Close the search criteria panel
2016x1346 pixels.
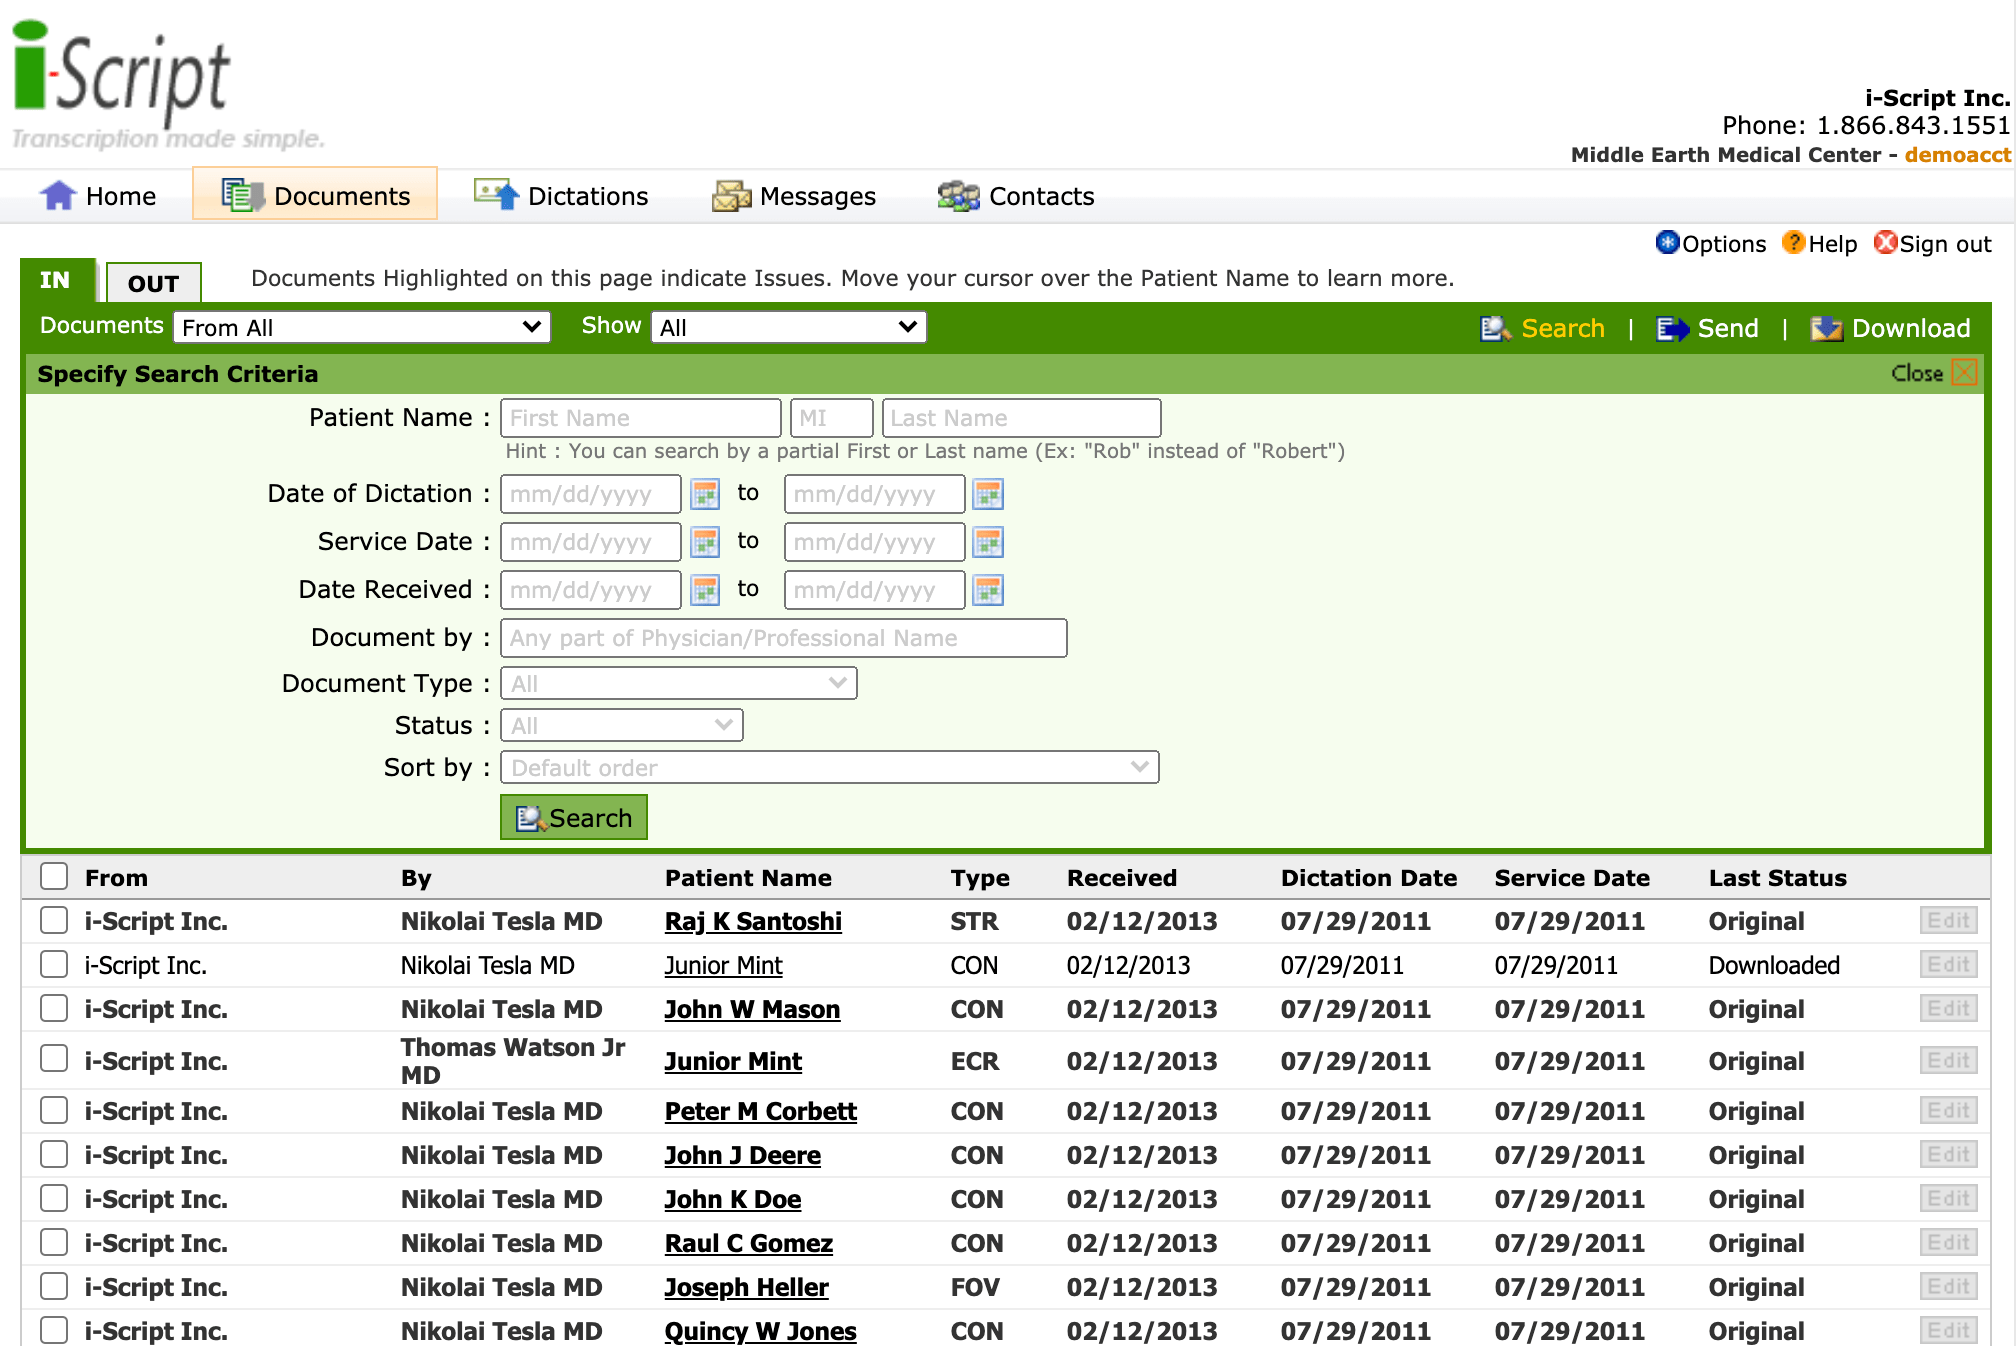(x=1963, y=373)
